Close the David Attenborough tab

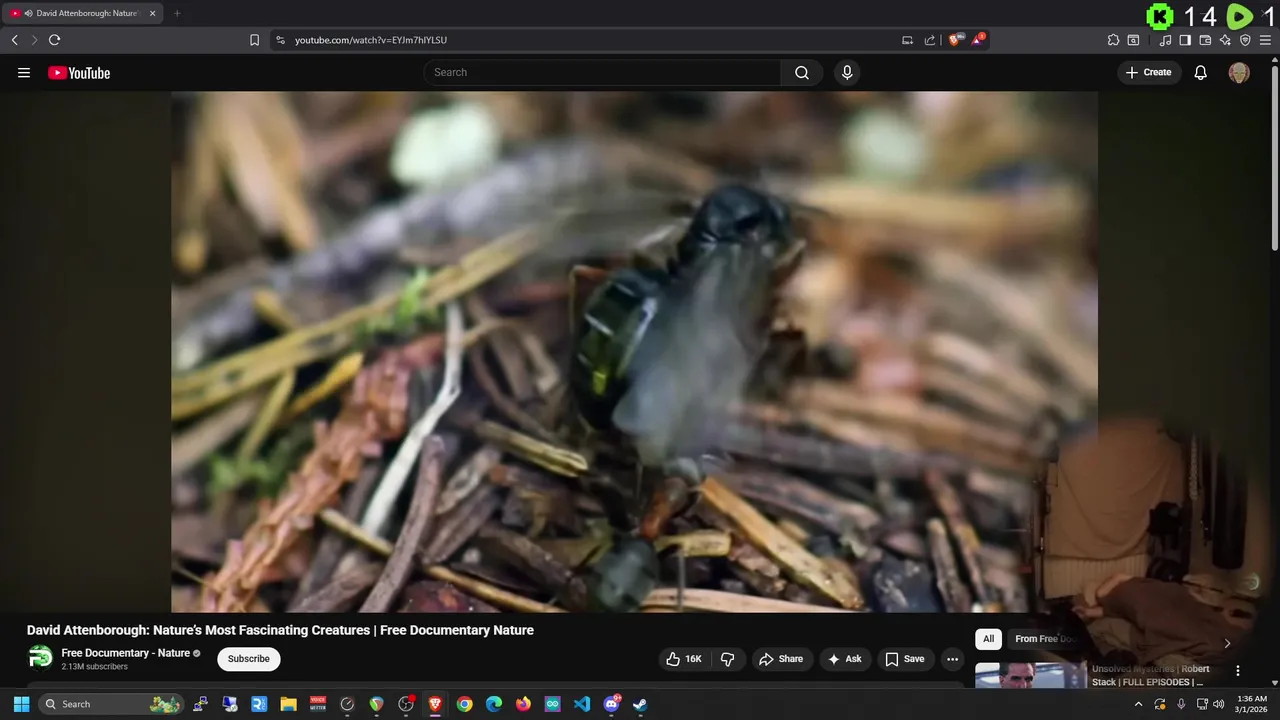(152, 13)
